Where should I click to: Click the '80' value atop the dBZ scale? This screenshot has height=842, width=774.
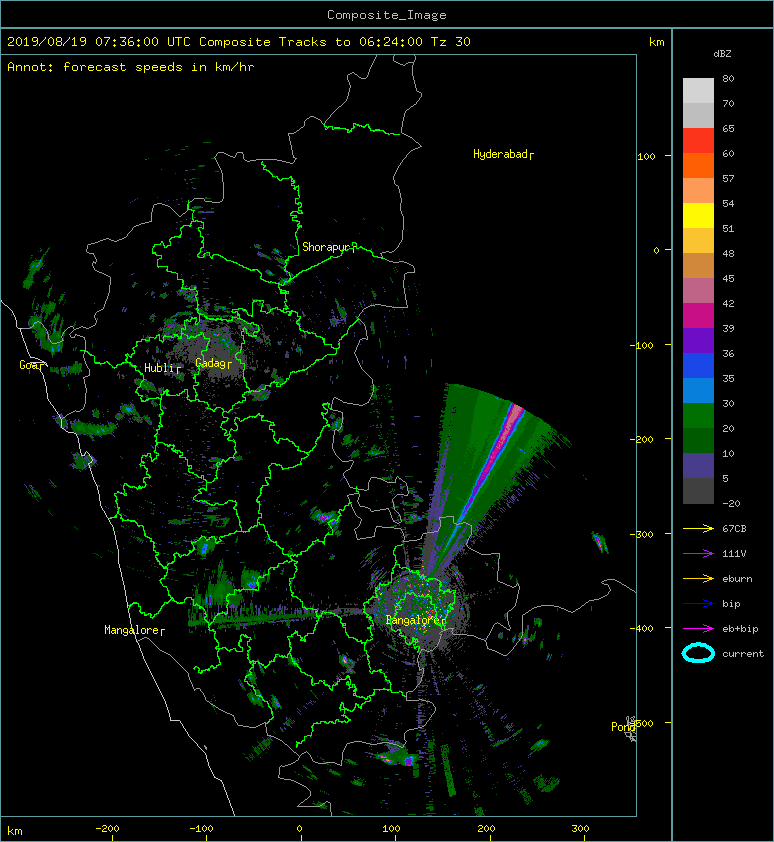728,78
